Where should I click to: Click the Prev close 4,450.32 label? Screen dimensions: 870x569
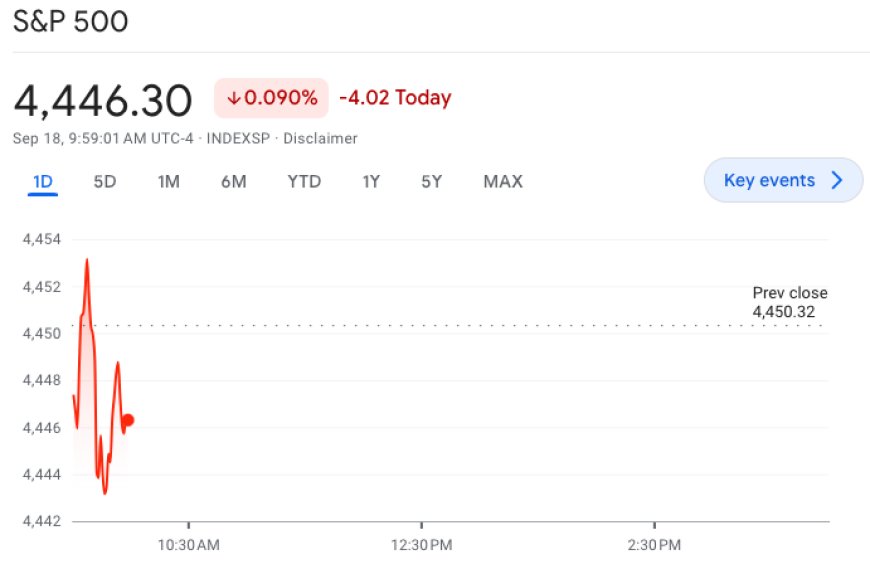tap(790, 302)
